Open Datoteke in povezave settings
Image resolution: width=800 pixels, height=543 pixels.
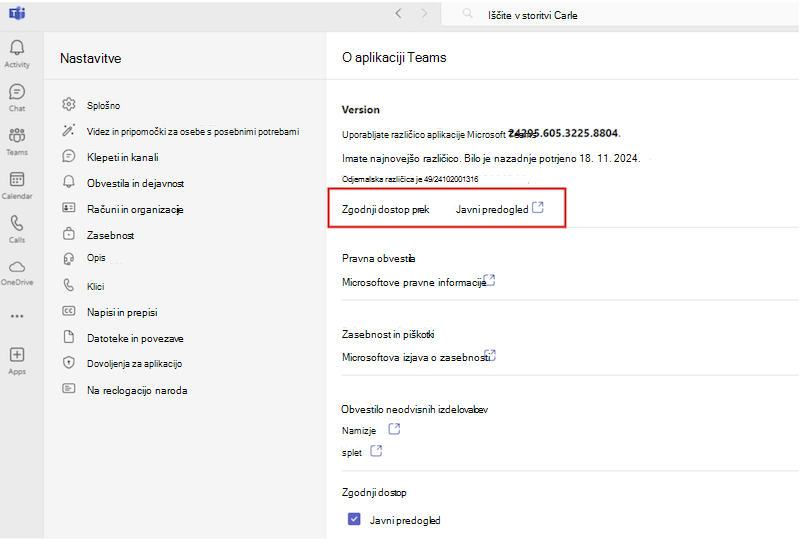tap(135, 338)
